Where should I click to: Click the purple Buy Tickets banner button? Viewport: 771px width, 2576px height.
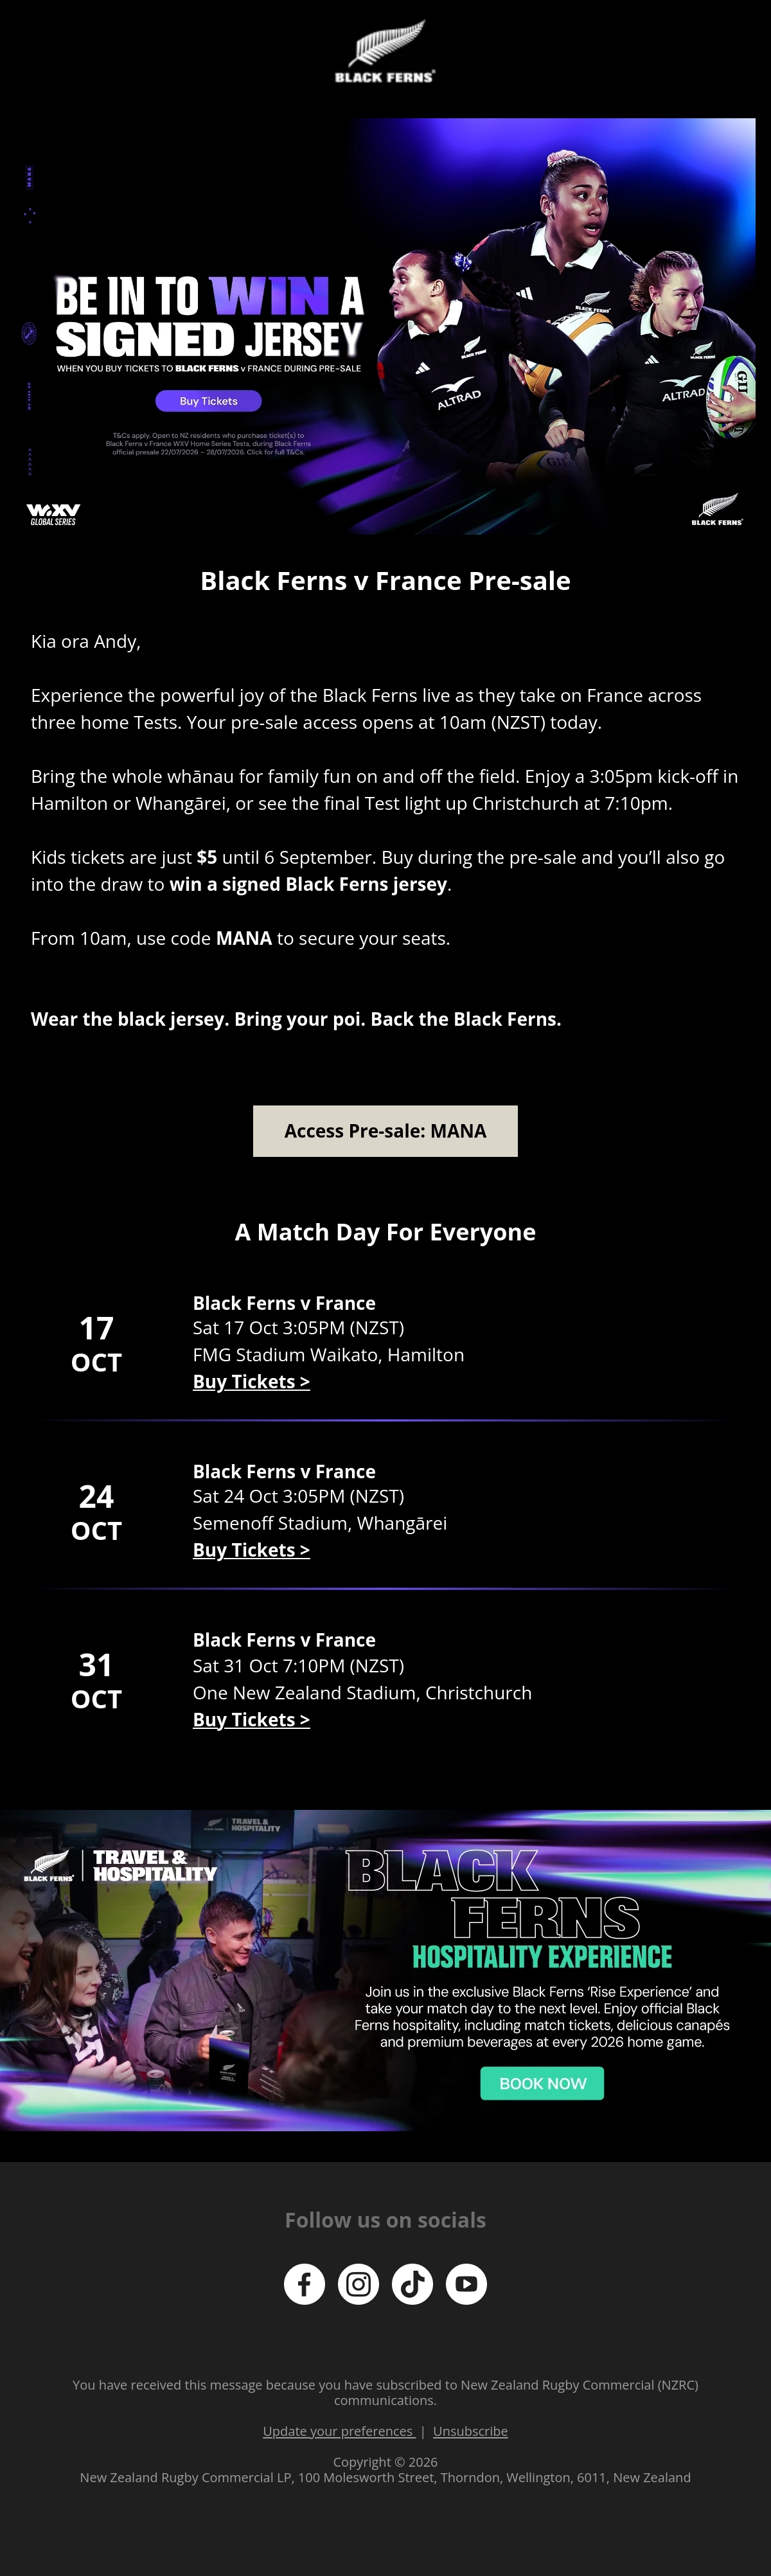208,401
